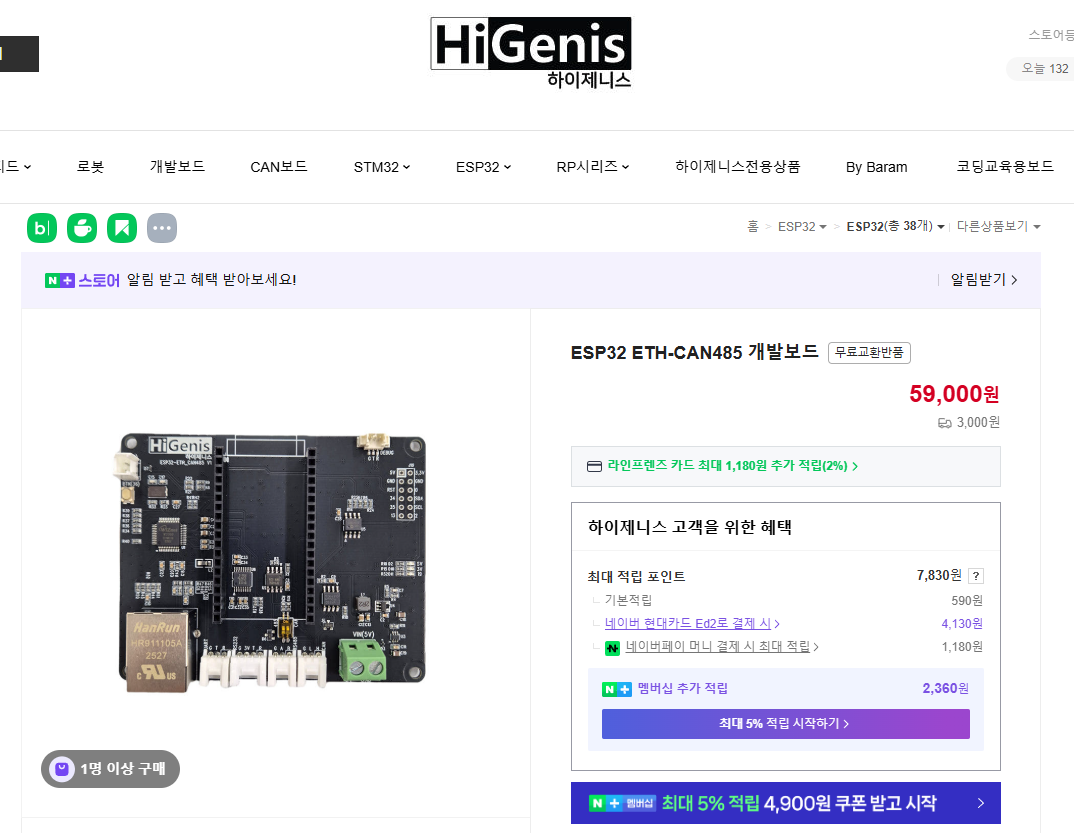Click 최대 5% 적립 시작하기 button
Viewport: 1074px width, 833px height.
(785, 724)
